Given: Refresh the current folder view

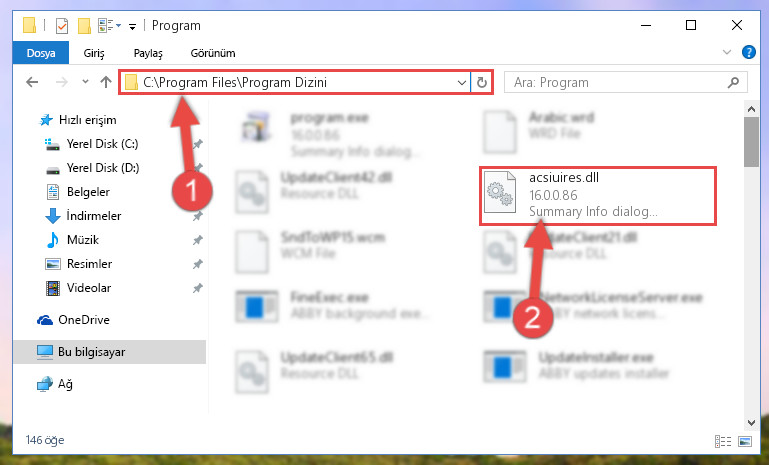Looking at the screenshot, I should click(x=482, y=82).
